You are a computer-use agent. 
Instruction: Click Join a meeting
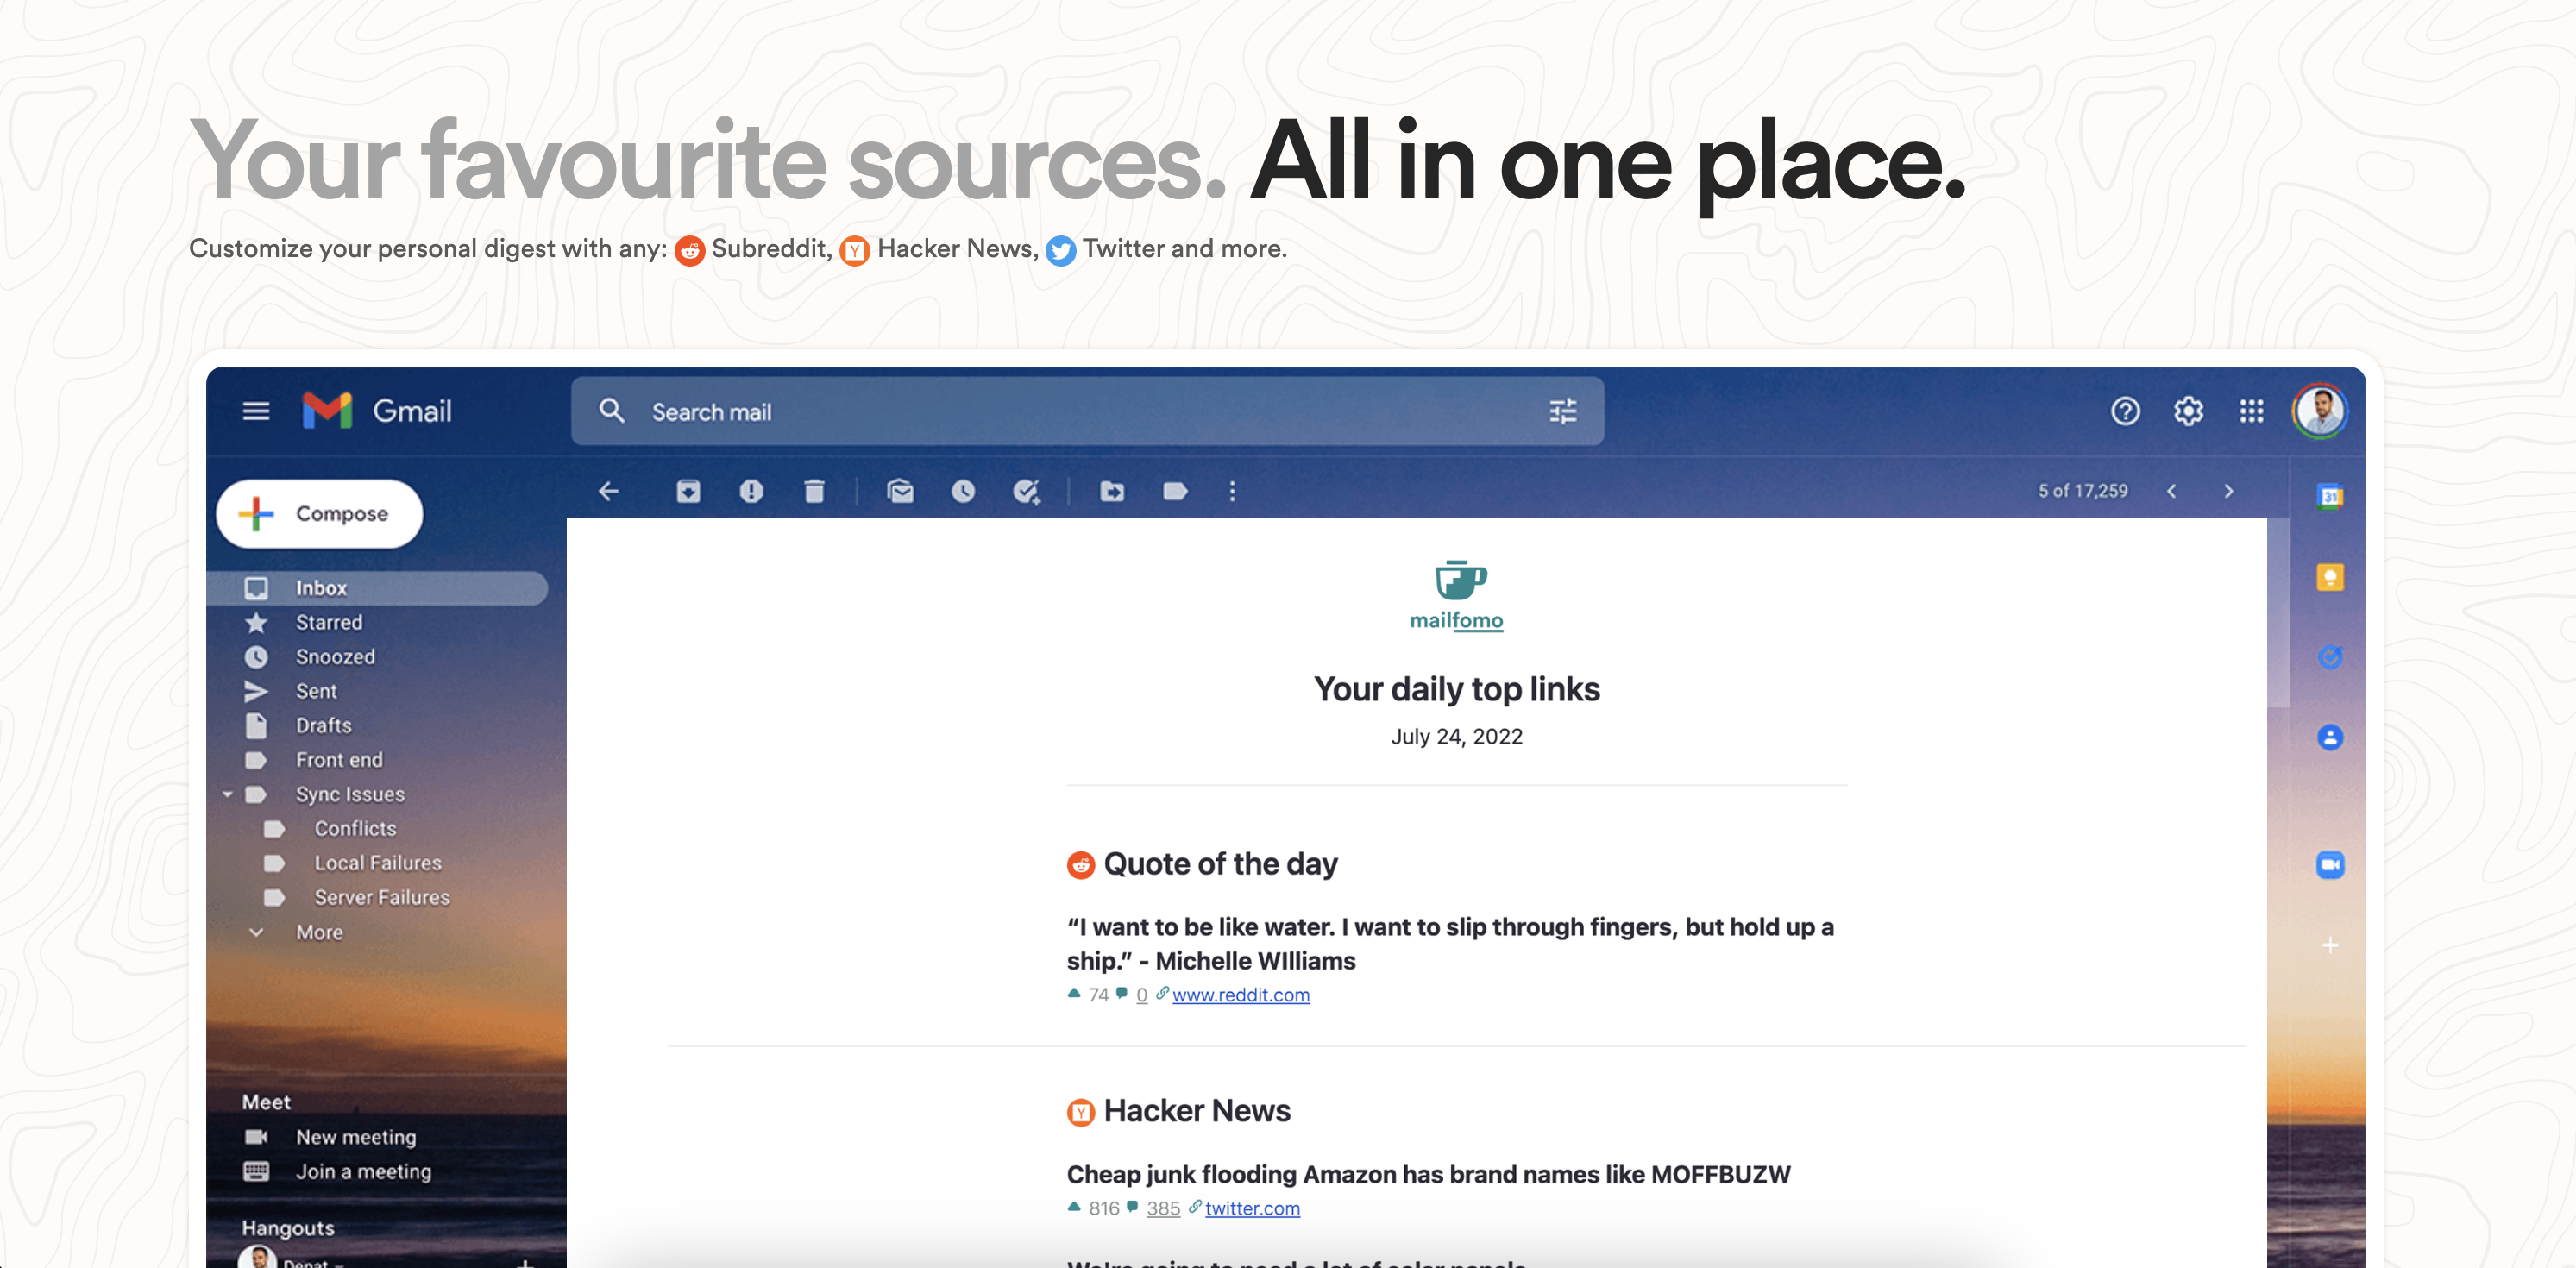click(363, 1171)
